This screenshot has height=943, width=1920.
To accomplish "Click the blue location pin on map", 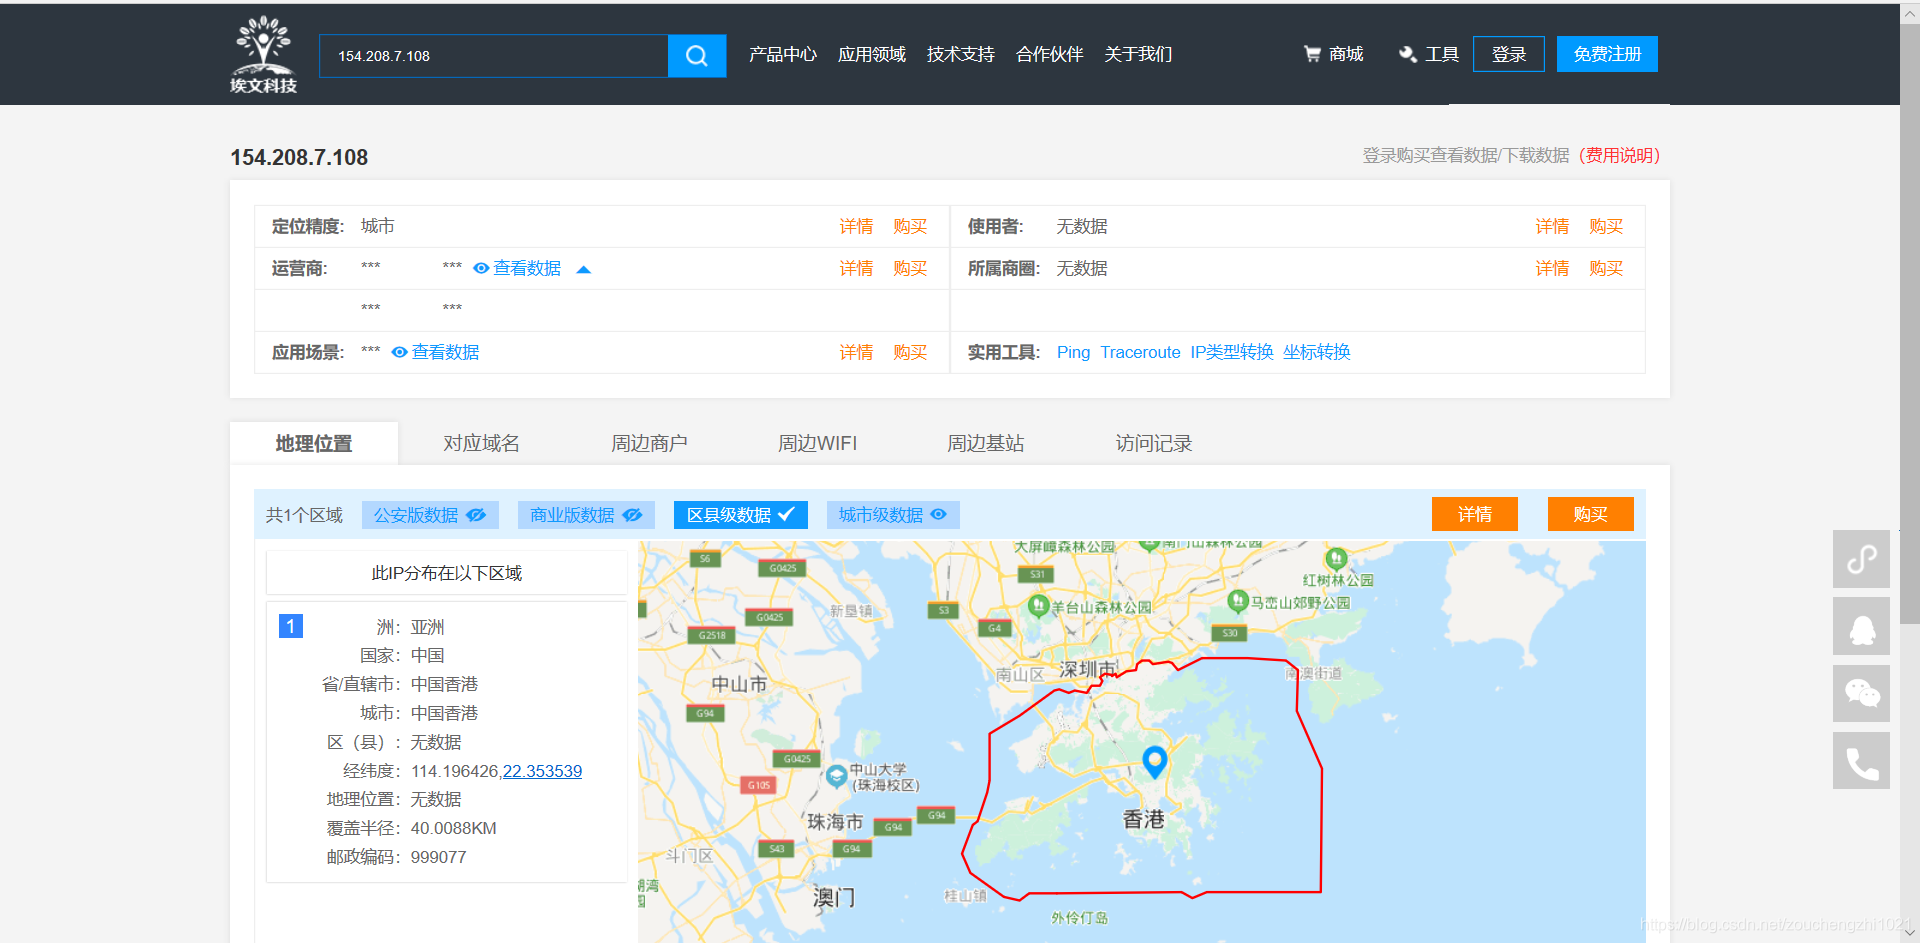I will coord(1155,761).
